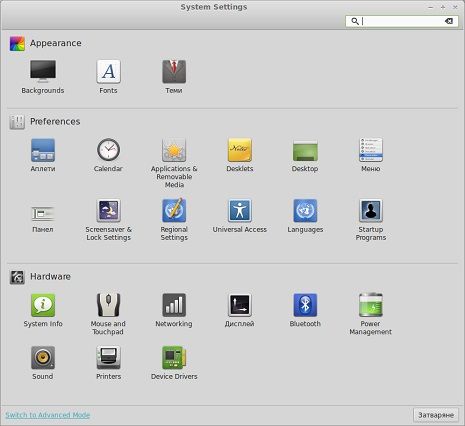Open Startup Programs settings
The image size is (465, 426).
(371, 210)
